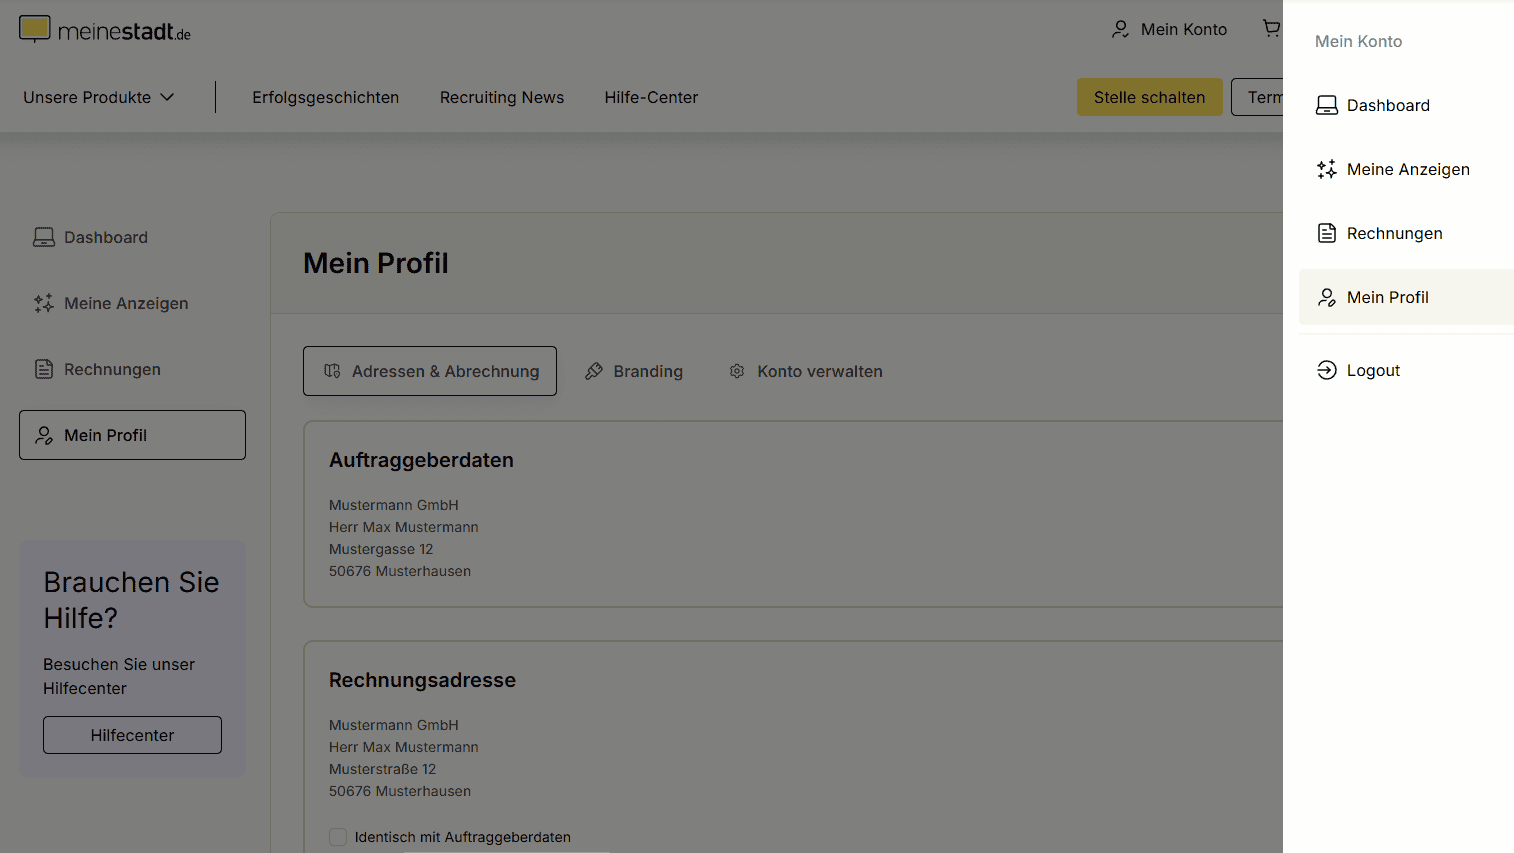Switch to the Branding tab

click(x=634, y=371)
